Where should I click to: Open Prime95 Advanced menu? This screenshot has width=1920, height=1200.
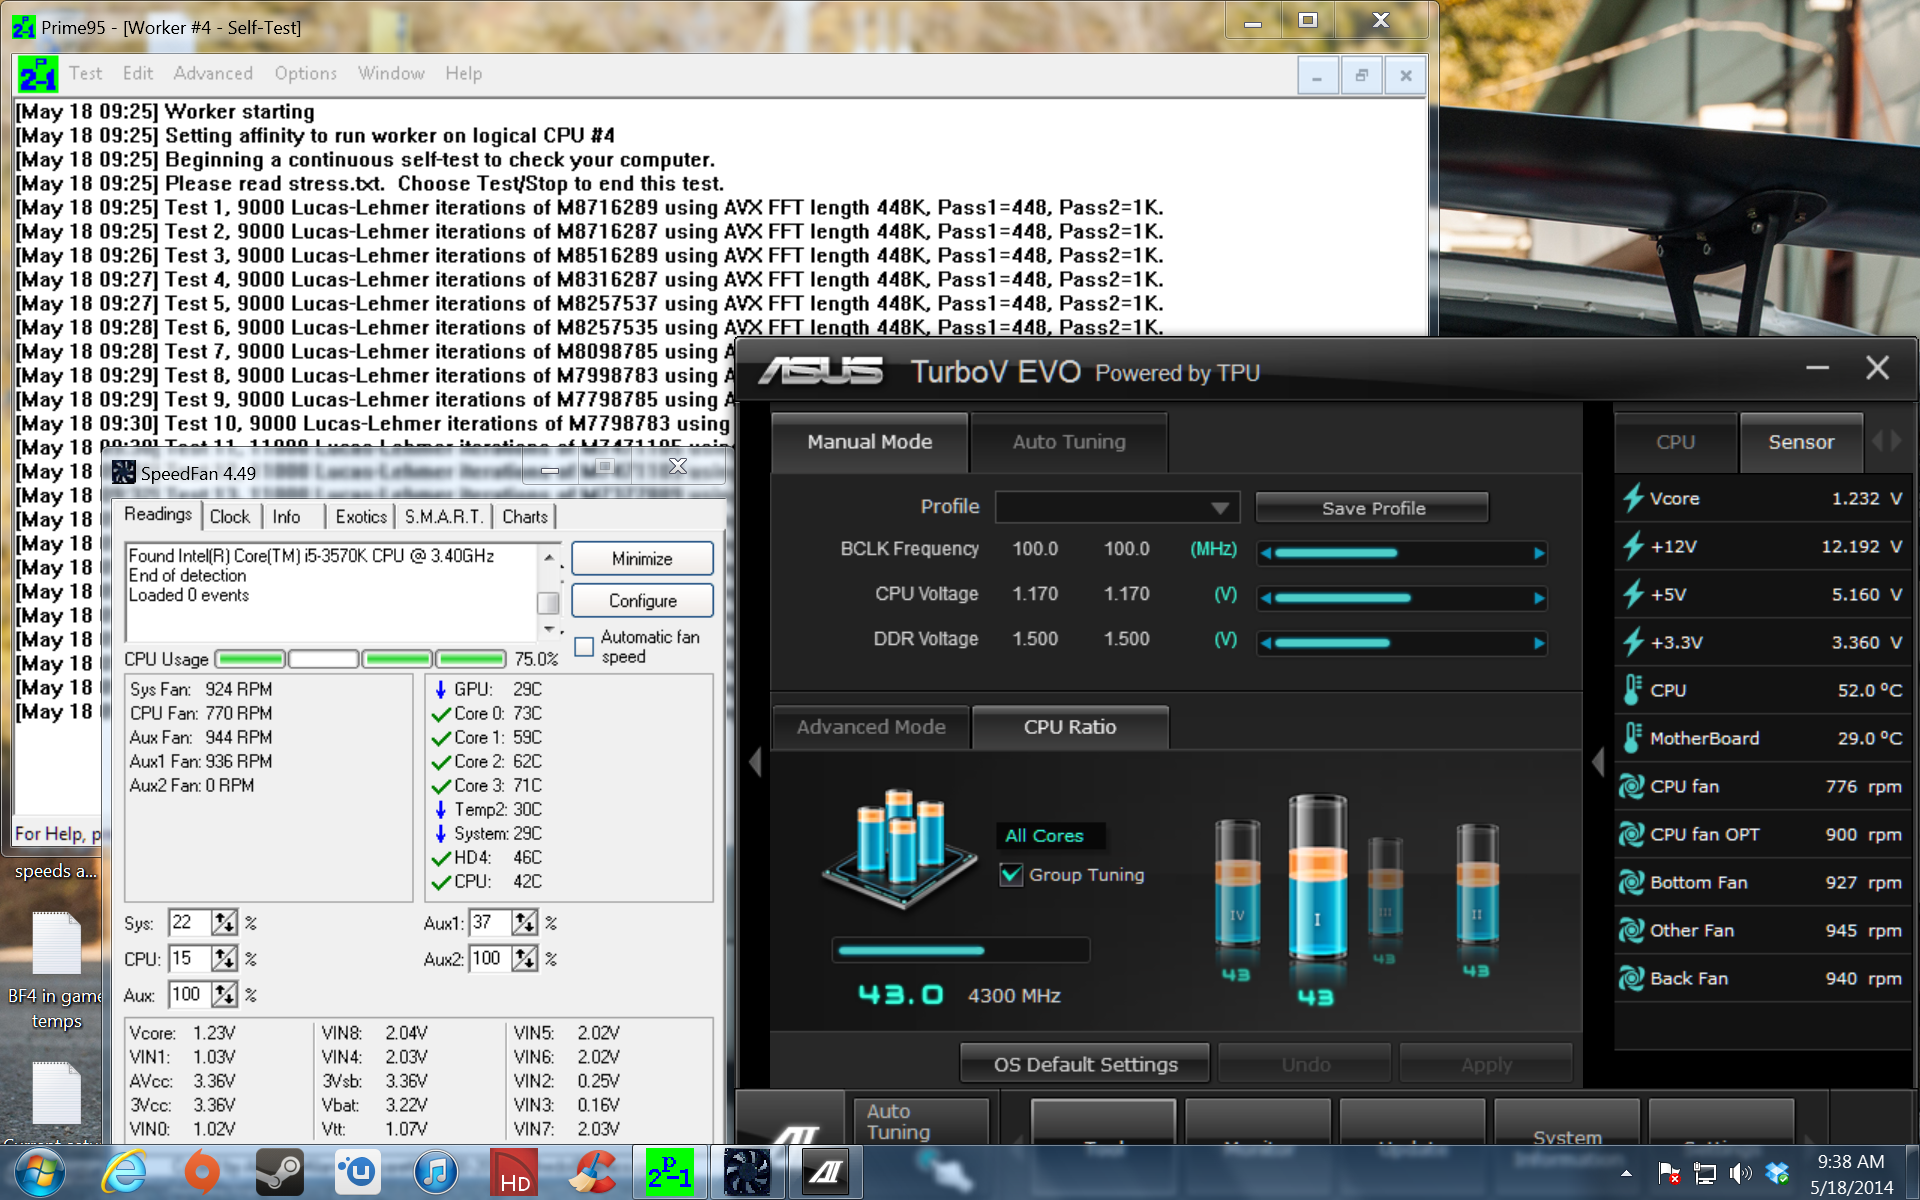(213, 73)
